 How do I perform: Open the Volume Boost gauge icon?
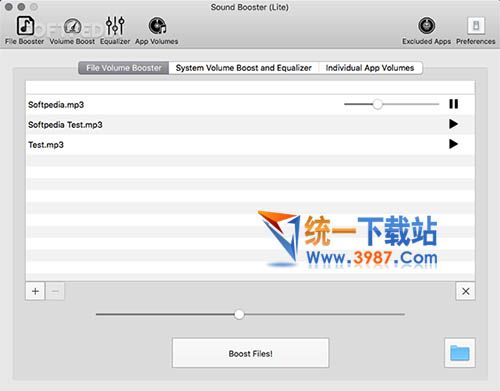click(x=72, y=26)
